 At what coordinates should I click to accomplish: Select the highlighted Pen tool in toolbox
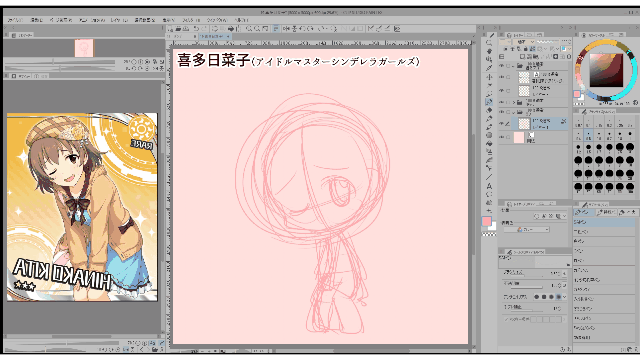(x=489, y=101)
